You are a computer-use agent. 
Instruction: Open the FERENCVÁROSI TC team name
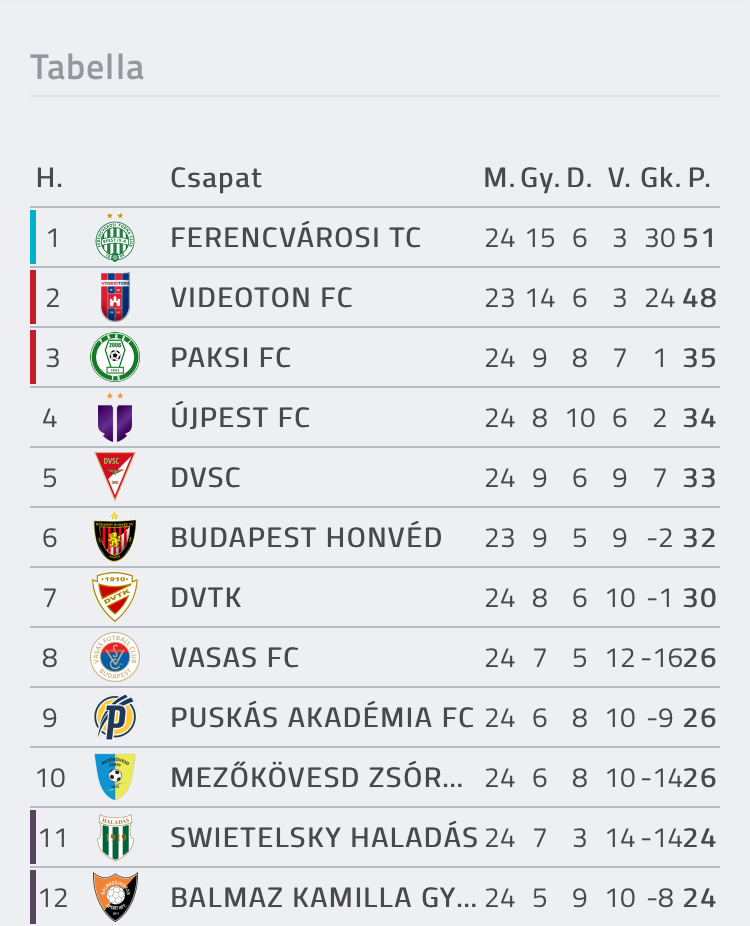click(x=295, y=238)
